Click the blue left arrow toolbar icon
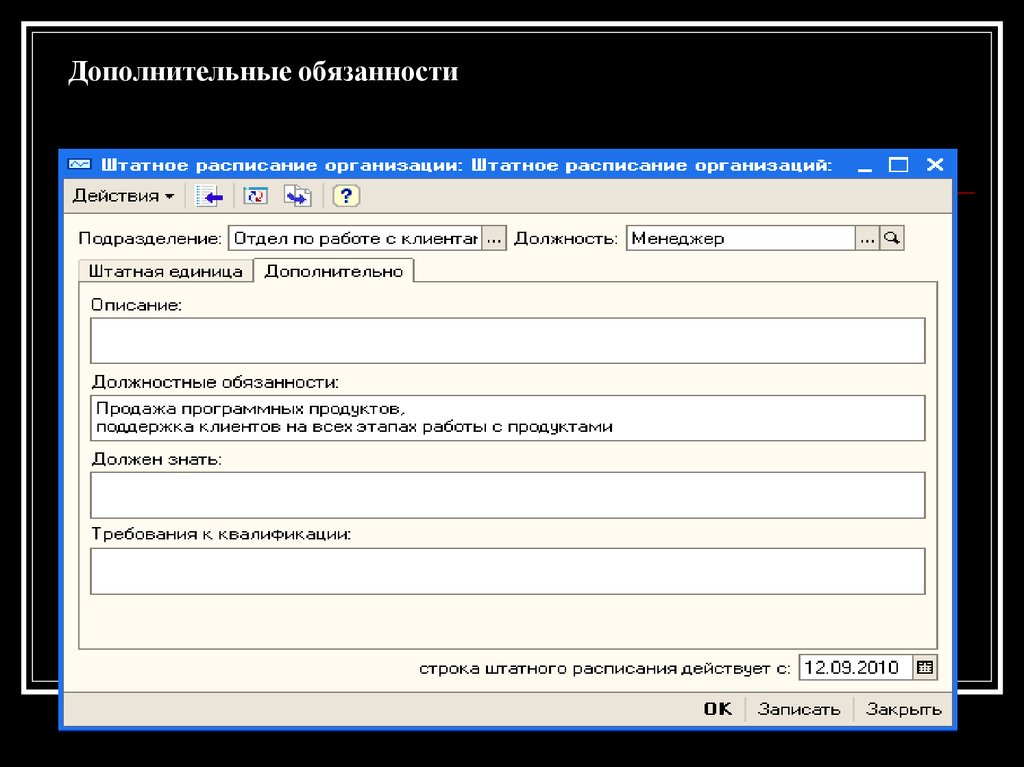 [209, 196]
